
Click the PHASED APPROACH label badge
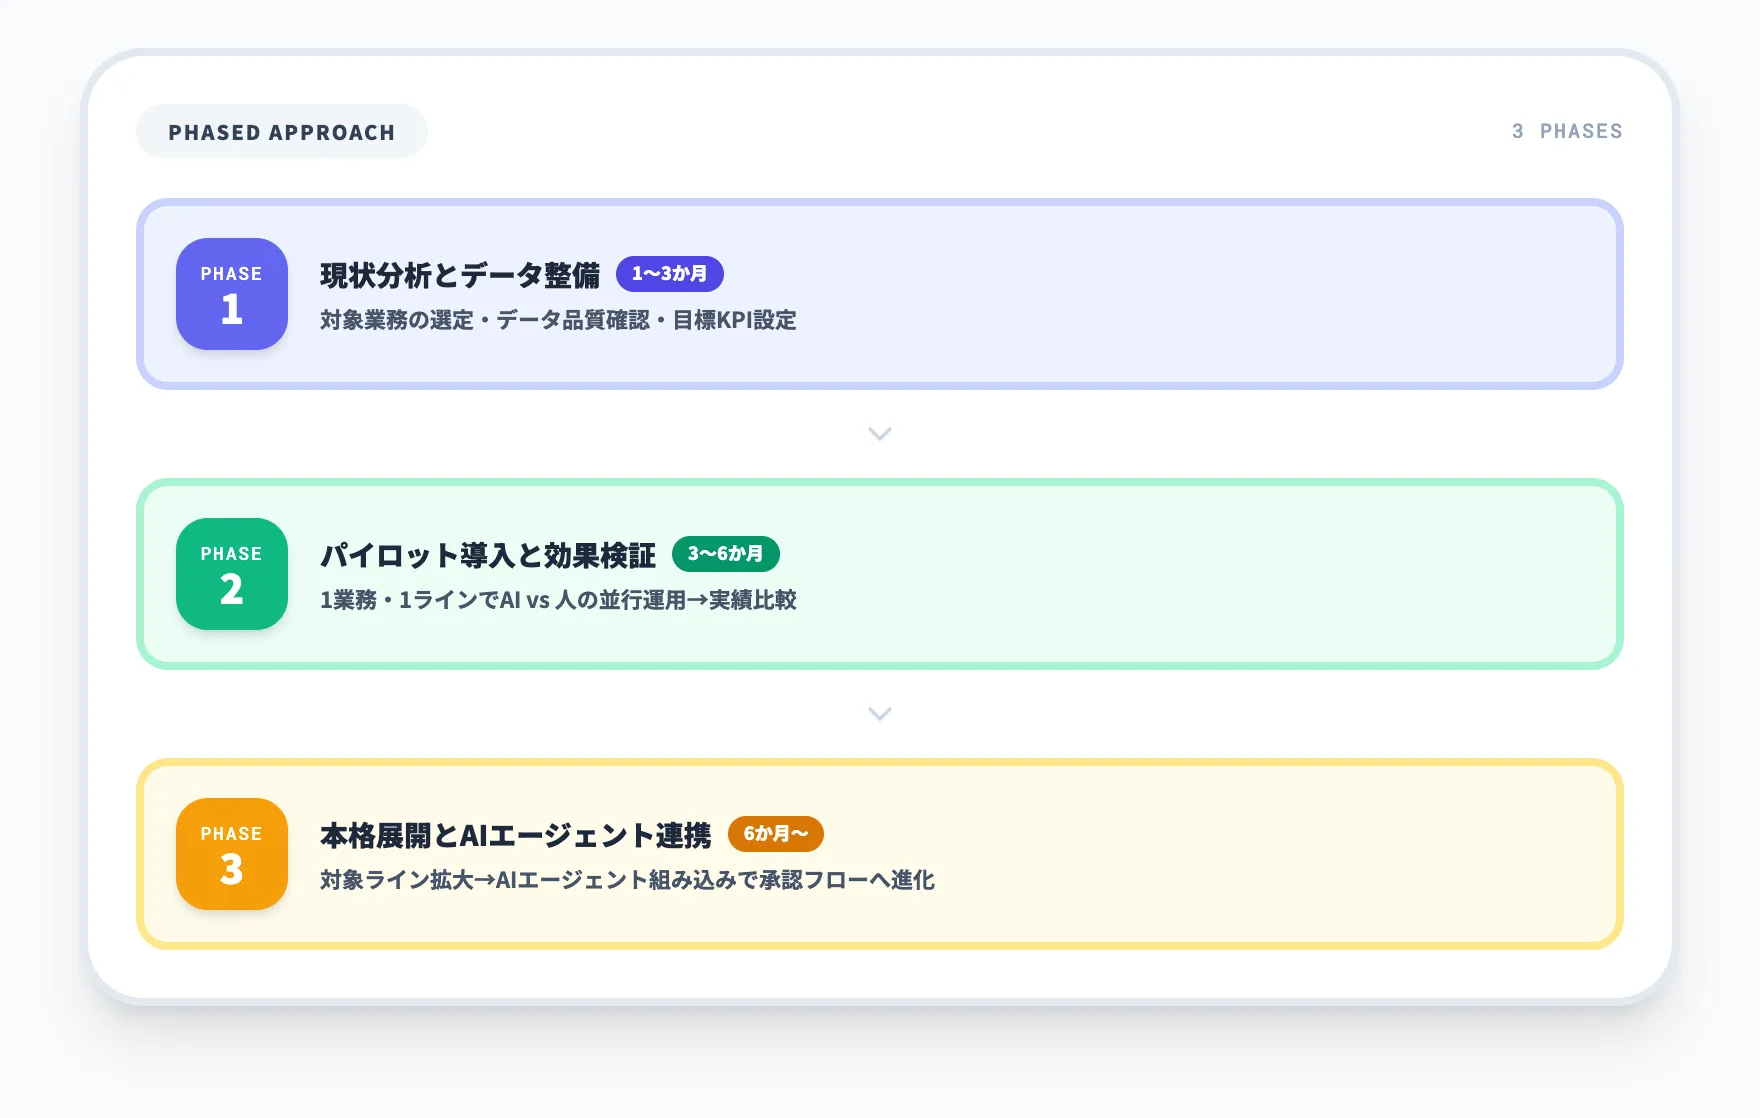coord(282,130)
